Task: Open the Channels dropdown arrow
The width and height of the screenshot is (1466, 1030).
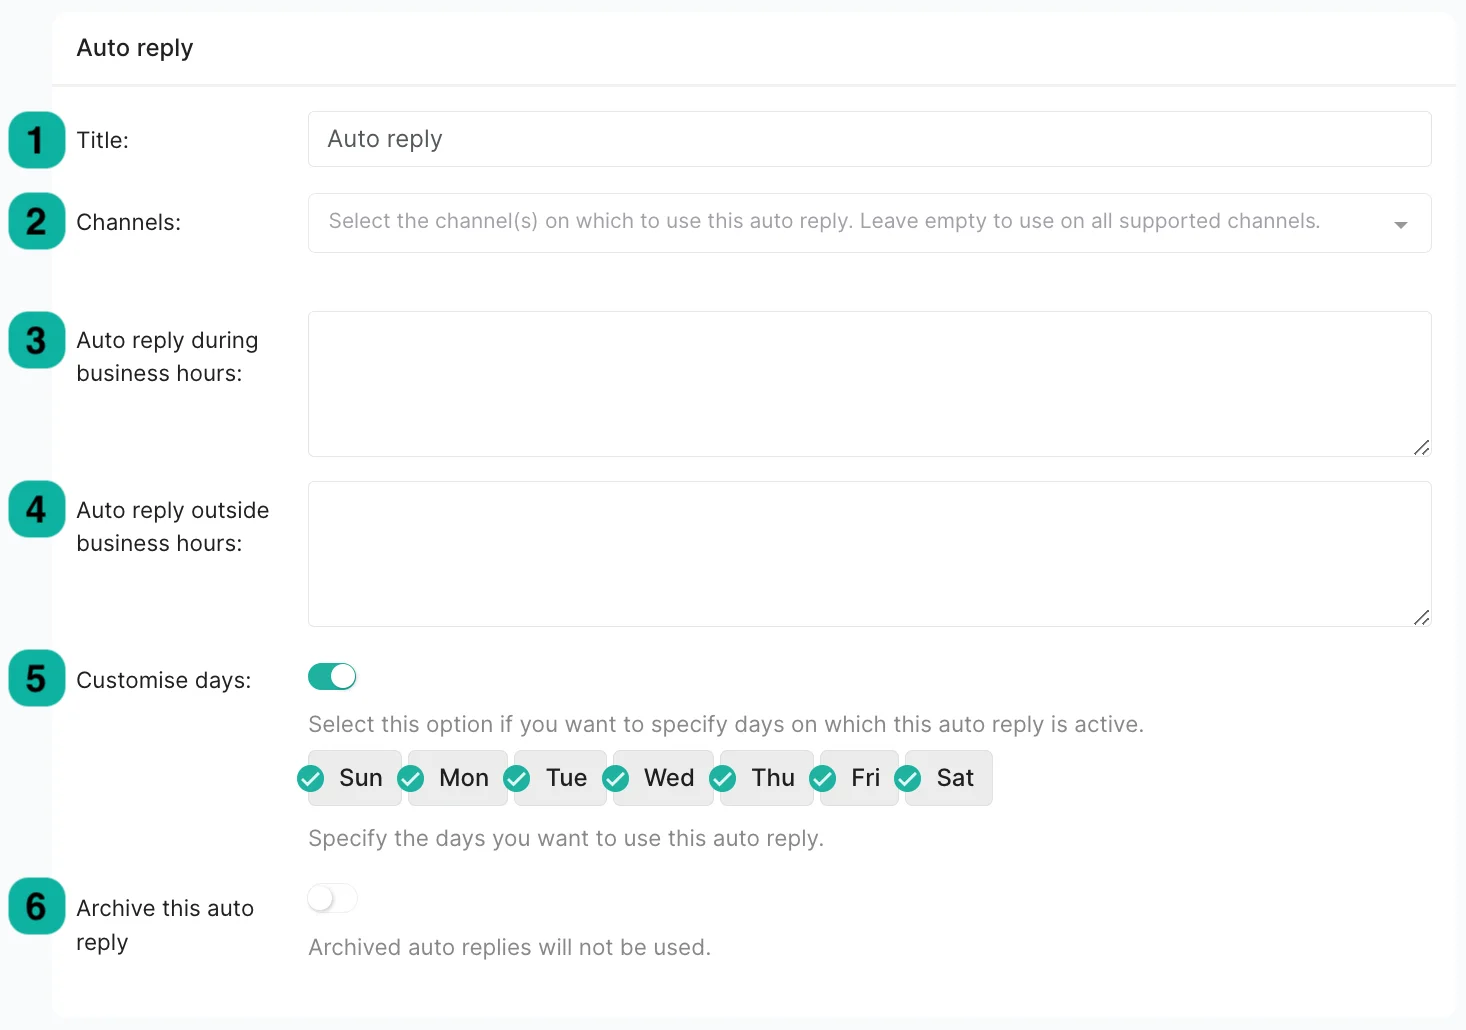Action: click(1400, 224)
